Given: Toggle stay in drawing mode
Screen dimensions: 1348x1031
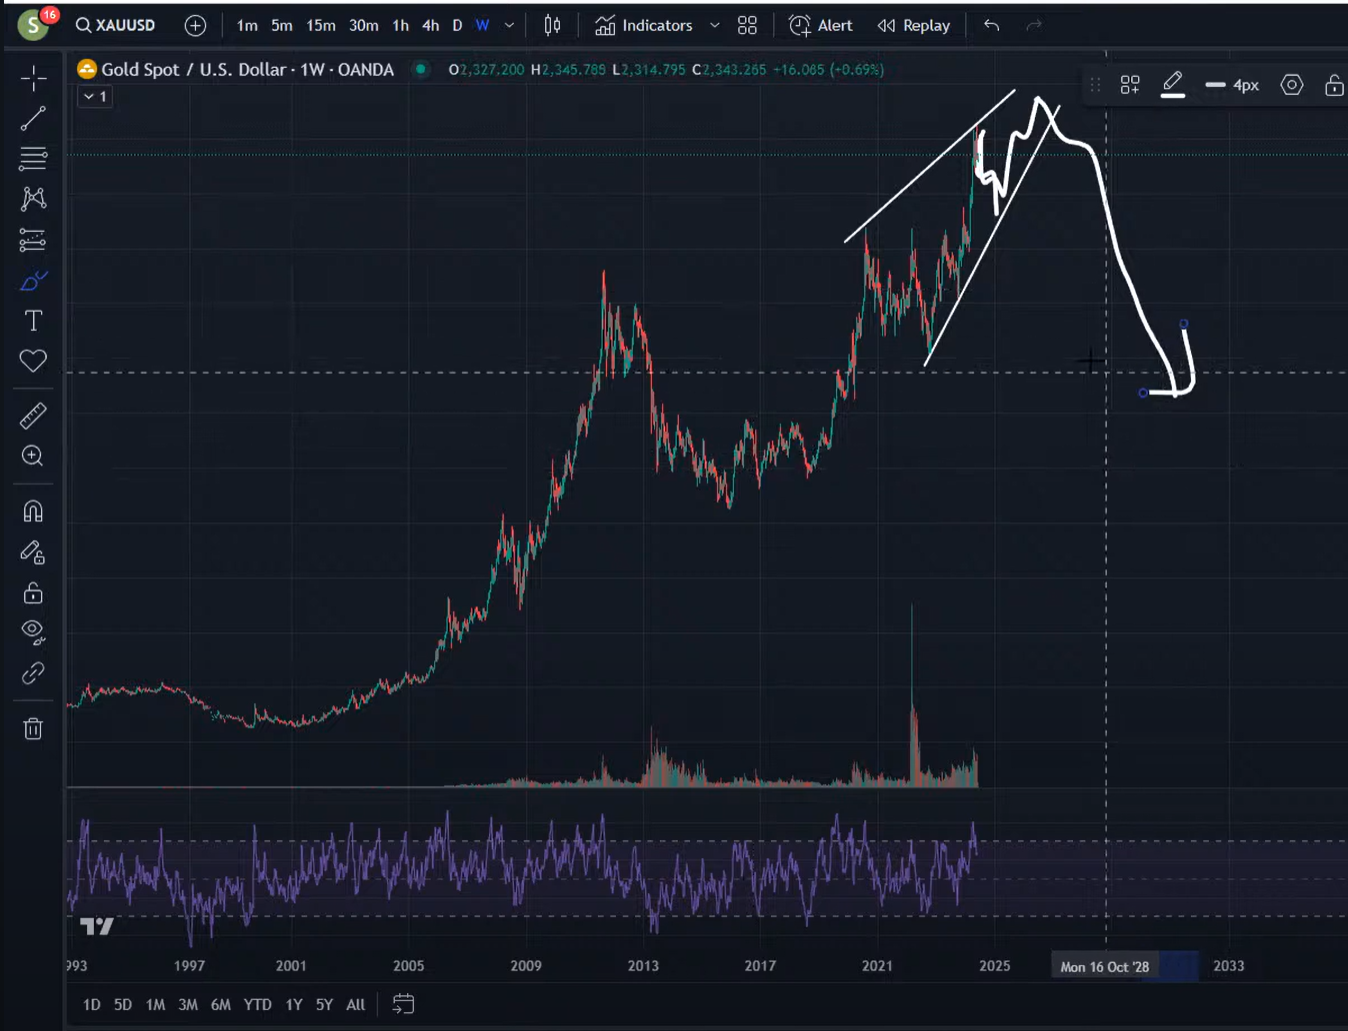Looking at the screenshot, I should coord(33,553).
